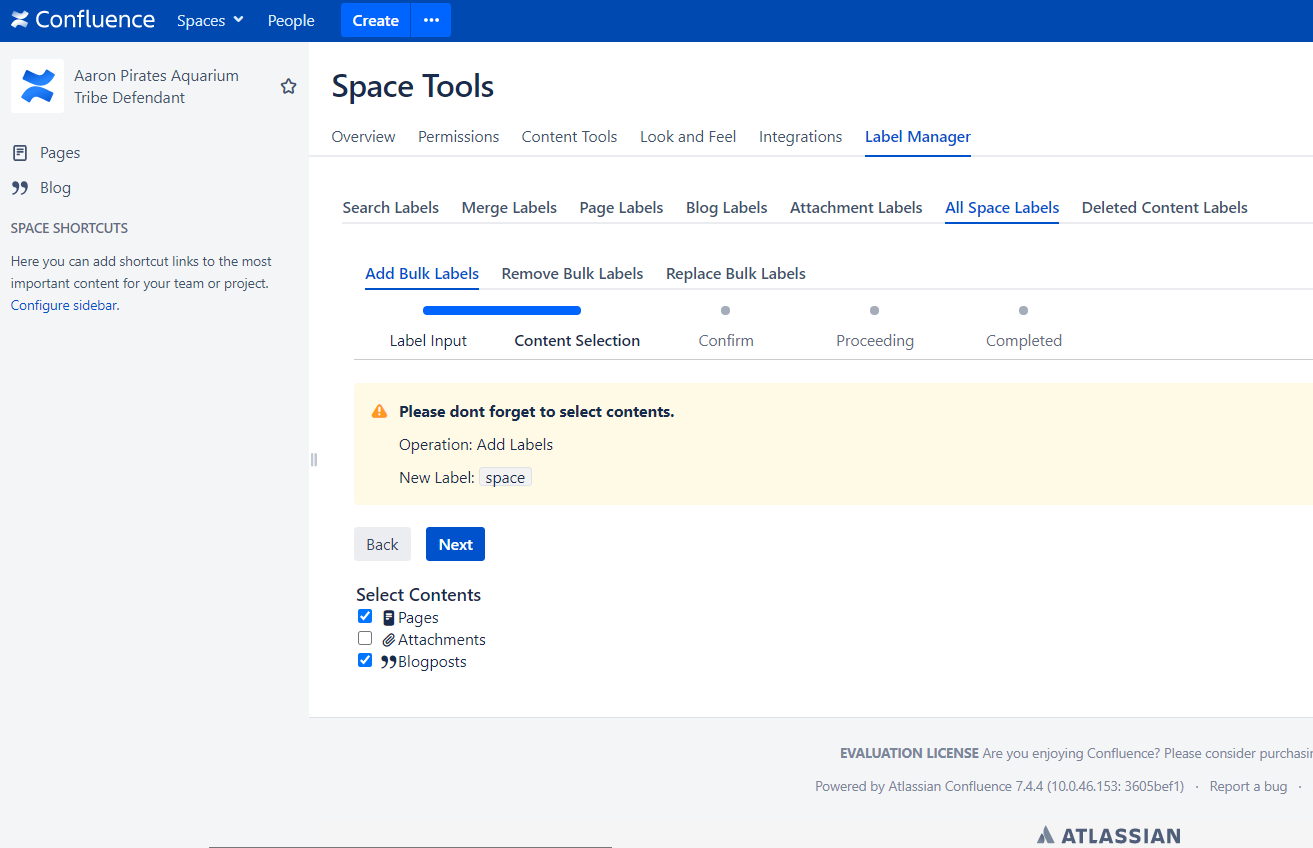This screenshot has width=1313, height=848.
Task: Click the Create button
Action: pos(375,20)
